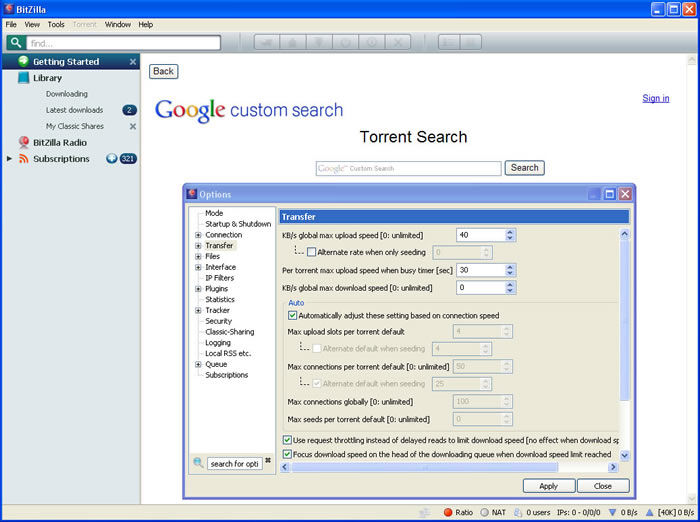700x522 pixels.
Task: Expand the Queue options node
Action: point(198,364)
